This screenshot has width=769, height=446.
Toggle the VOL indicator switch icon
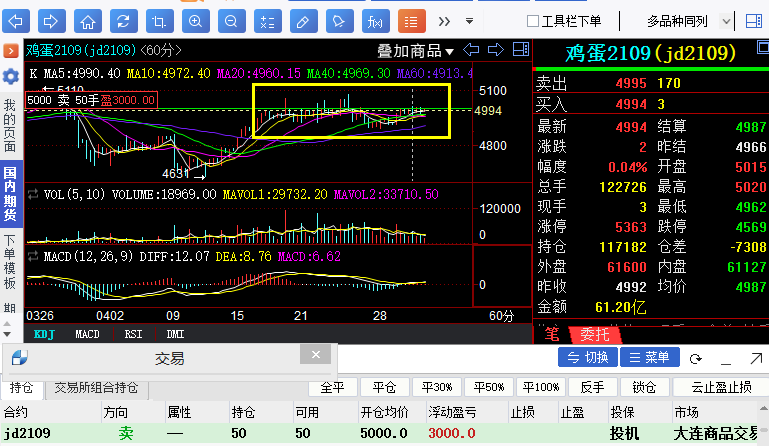click(x=33, y=194)
